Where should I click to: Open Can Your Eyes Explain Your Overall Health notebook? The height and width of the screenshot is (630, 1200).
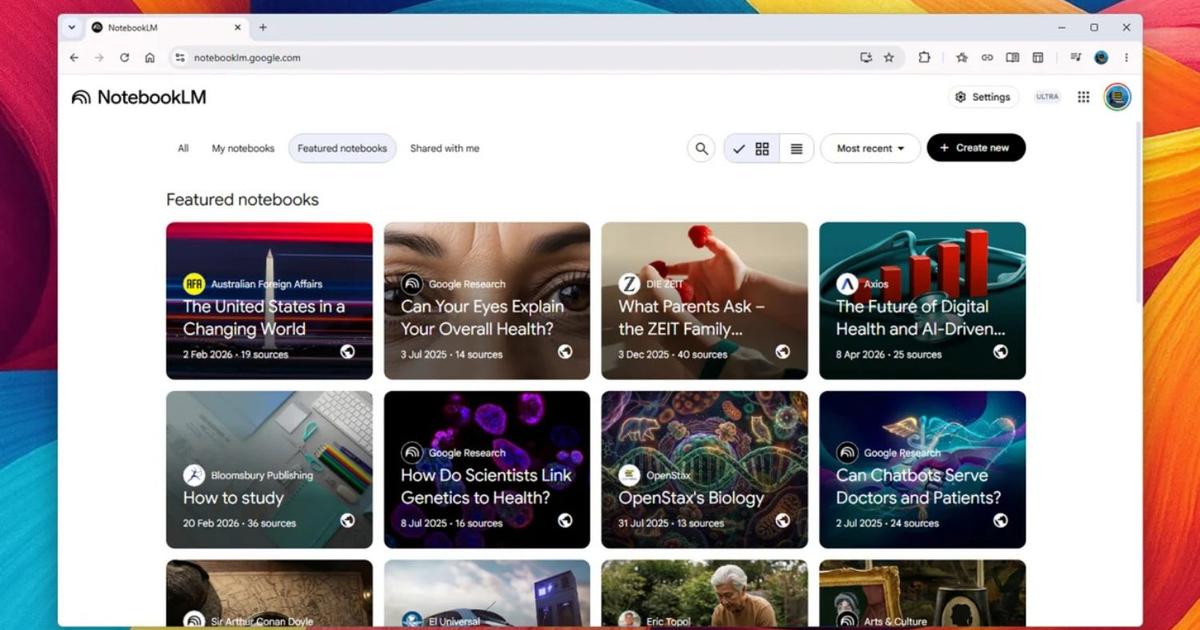(487, 300)
